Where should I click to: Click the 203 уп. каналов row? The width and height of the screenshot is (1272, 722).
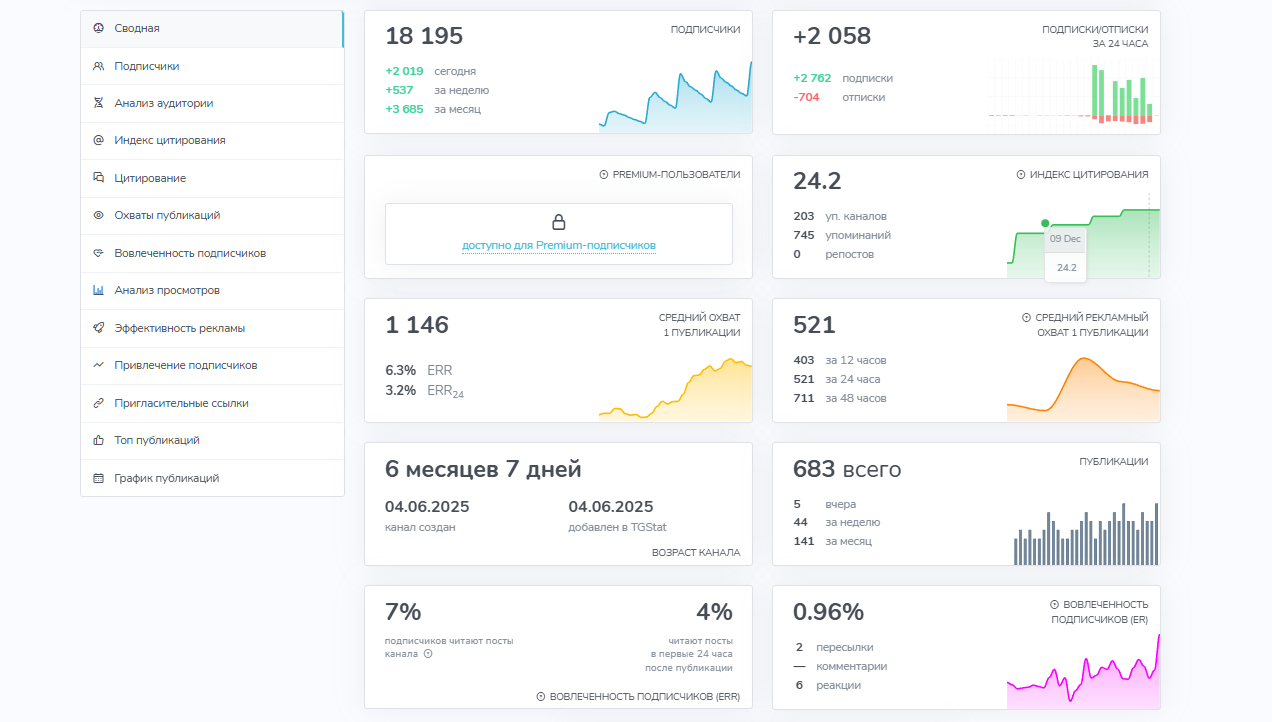pos(840,216)
